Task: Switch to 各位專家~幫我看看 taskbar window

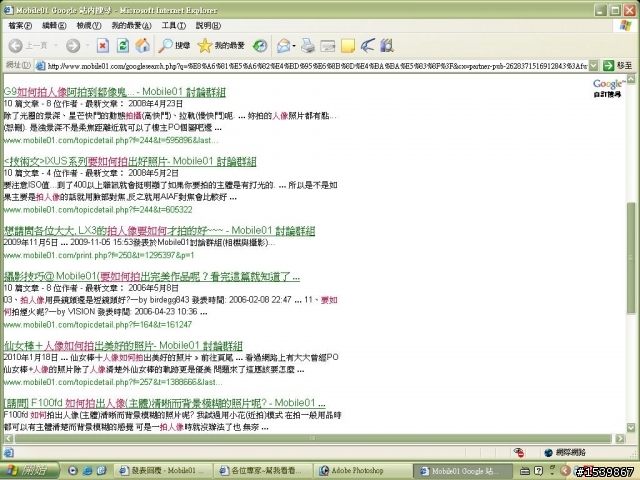Action: 264,471
